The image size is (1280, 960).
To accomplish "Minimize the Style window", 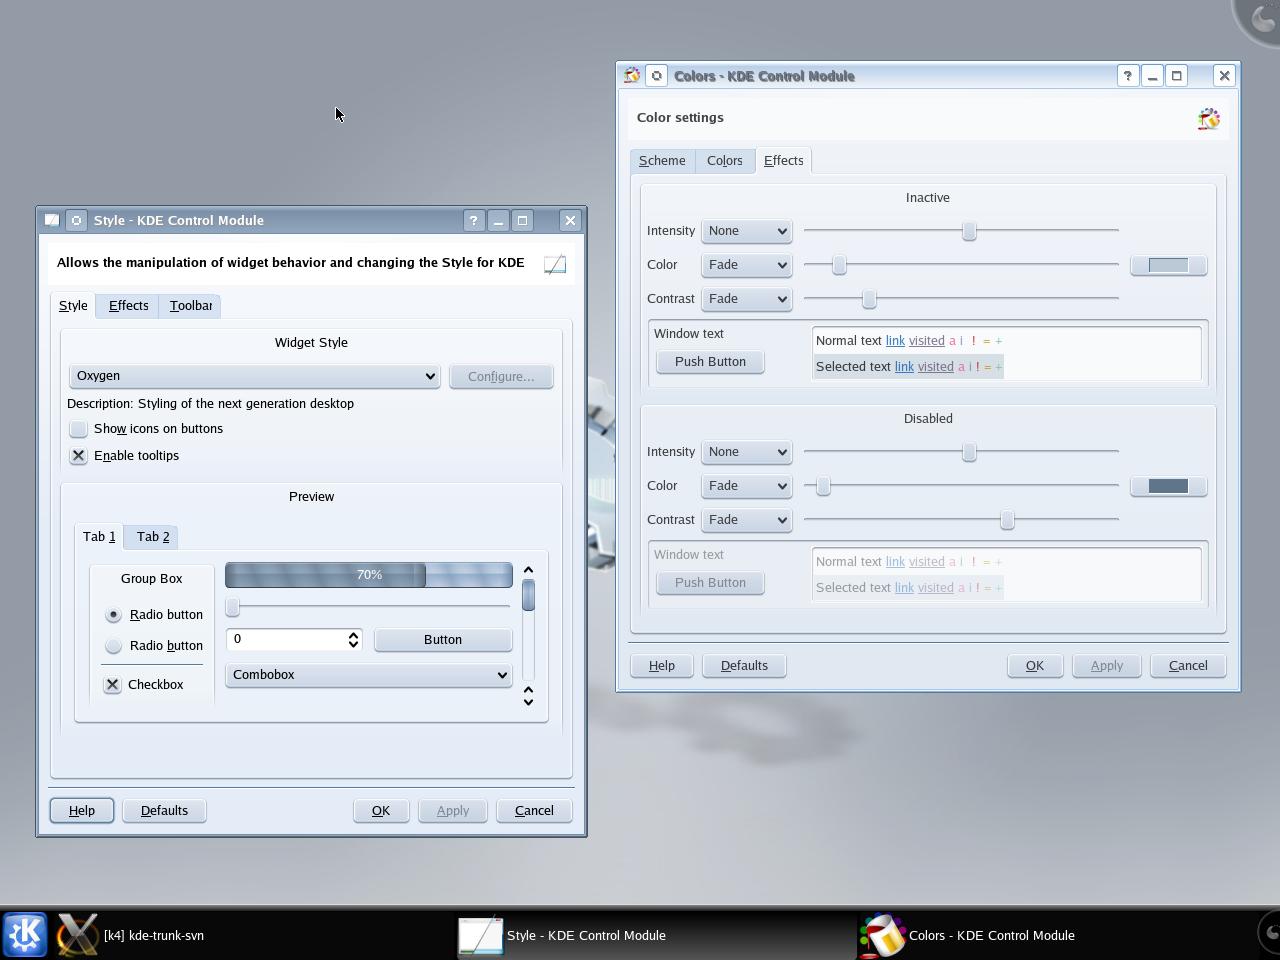I will point(498,220).
